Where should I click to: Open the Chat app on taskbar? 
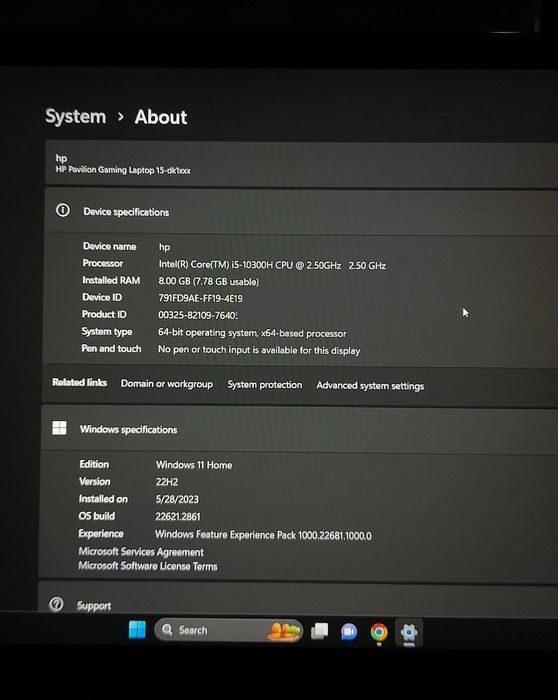349,632
